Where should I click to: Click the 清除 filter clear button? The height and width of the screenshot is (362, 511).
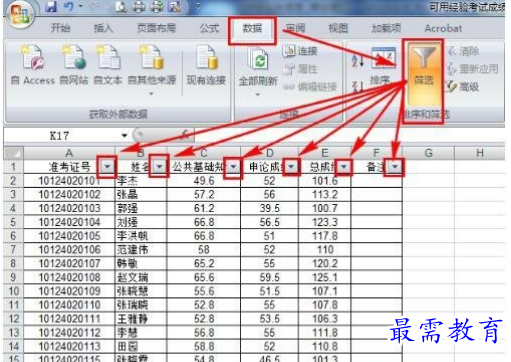point(464,51)
